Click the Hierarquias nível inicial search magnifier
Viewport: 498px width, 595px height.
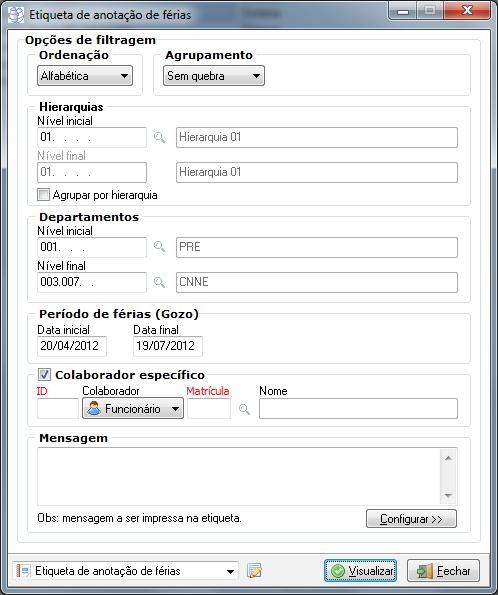coord(159,137)
